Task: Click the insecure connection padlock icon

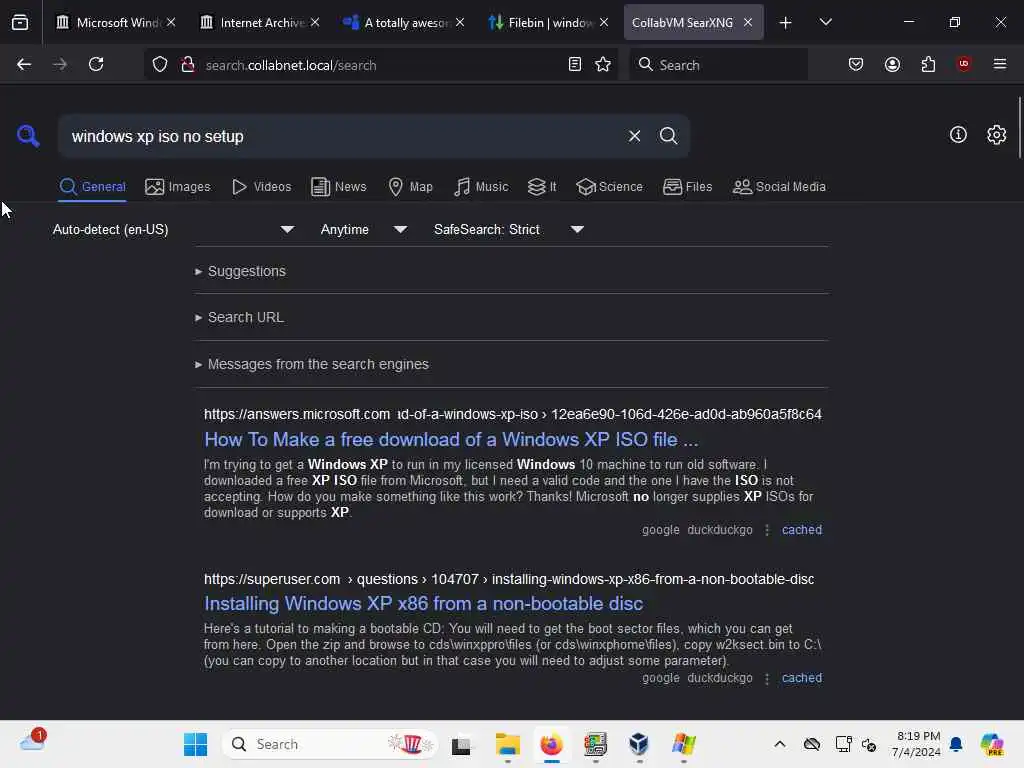Action: click(x=188, y=65)
